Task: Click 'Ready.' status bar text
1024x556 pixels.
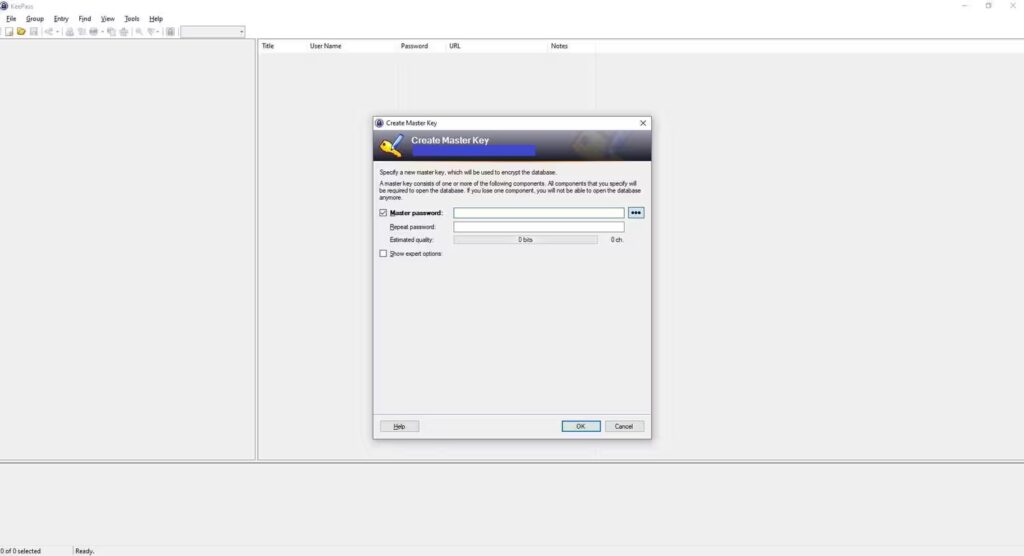Action: tap(85, 551)
